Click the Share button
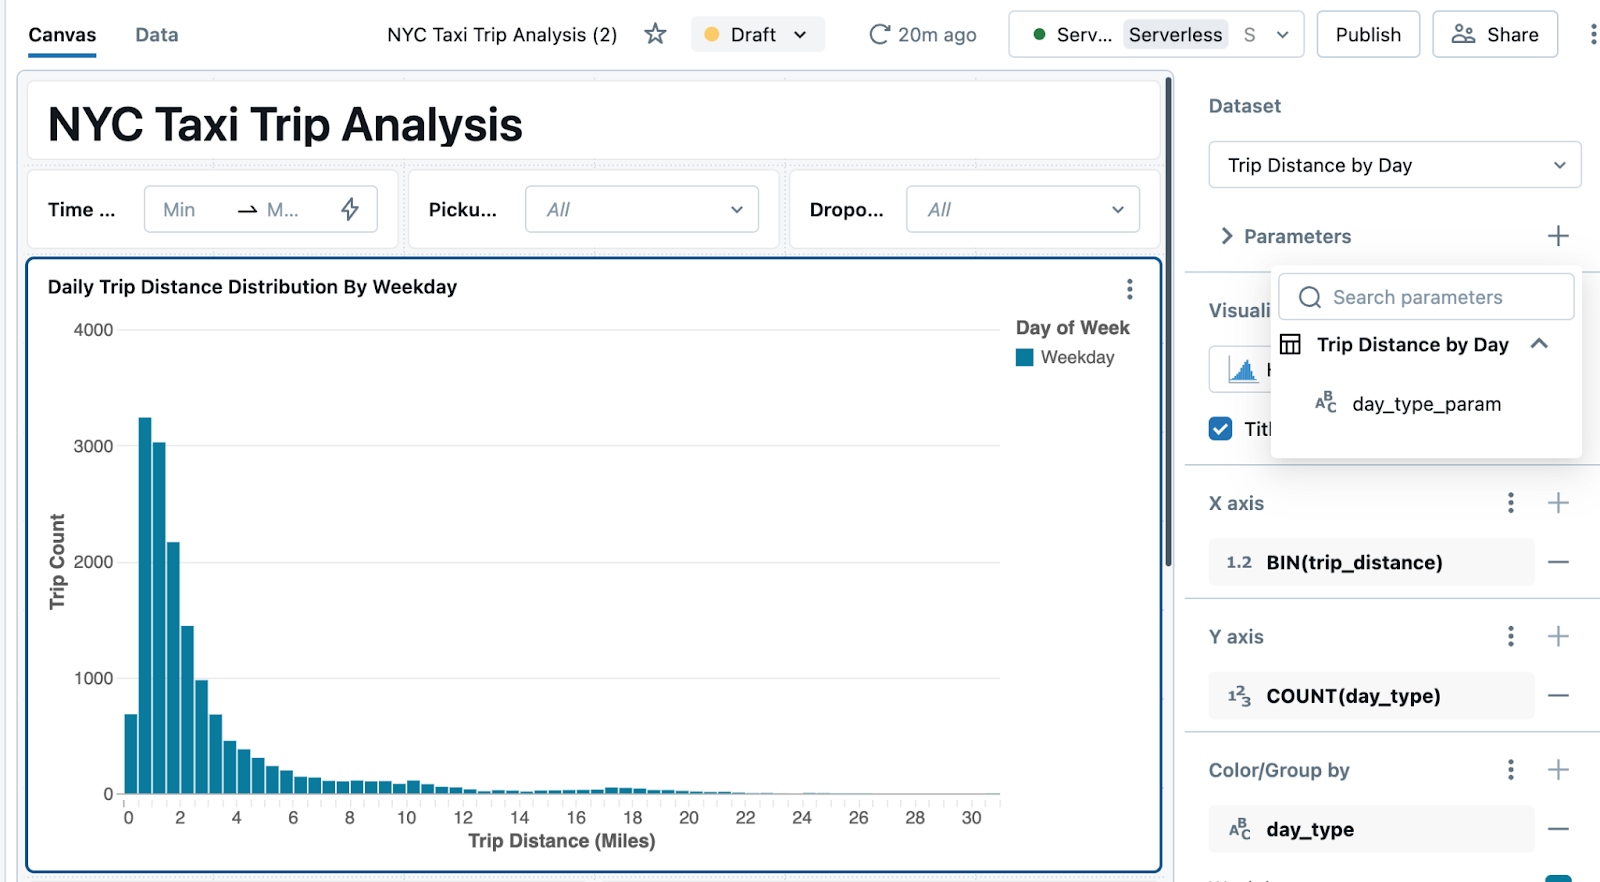 (x=1494, y=34)
